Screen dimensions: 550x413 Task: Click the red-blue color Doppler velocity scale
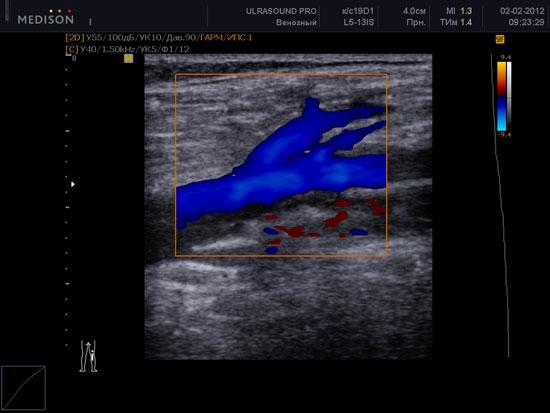[x=502, y=96]
